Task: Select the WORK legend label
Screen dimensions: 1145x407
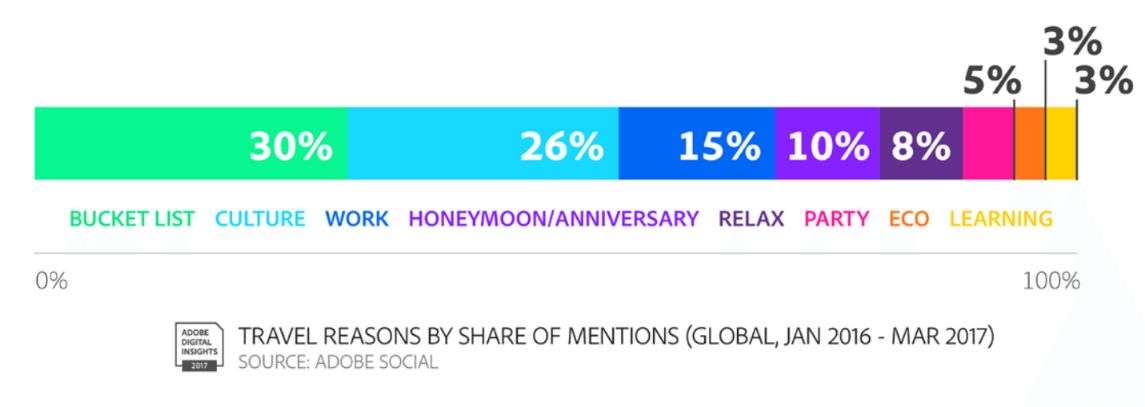Action: 356,218
